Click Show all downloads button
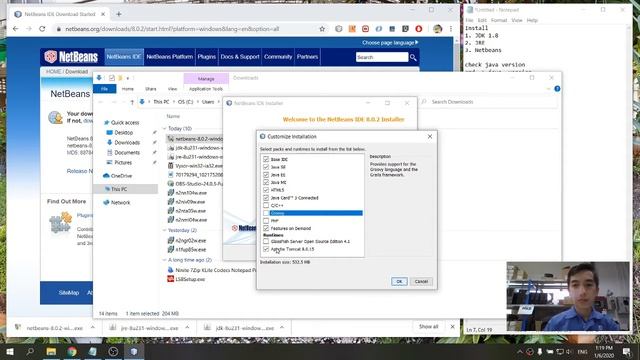Image resolution: width=640 pixels, height=360 pixels. 428,327
